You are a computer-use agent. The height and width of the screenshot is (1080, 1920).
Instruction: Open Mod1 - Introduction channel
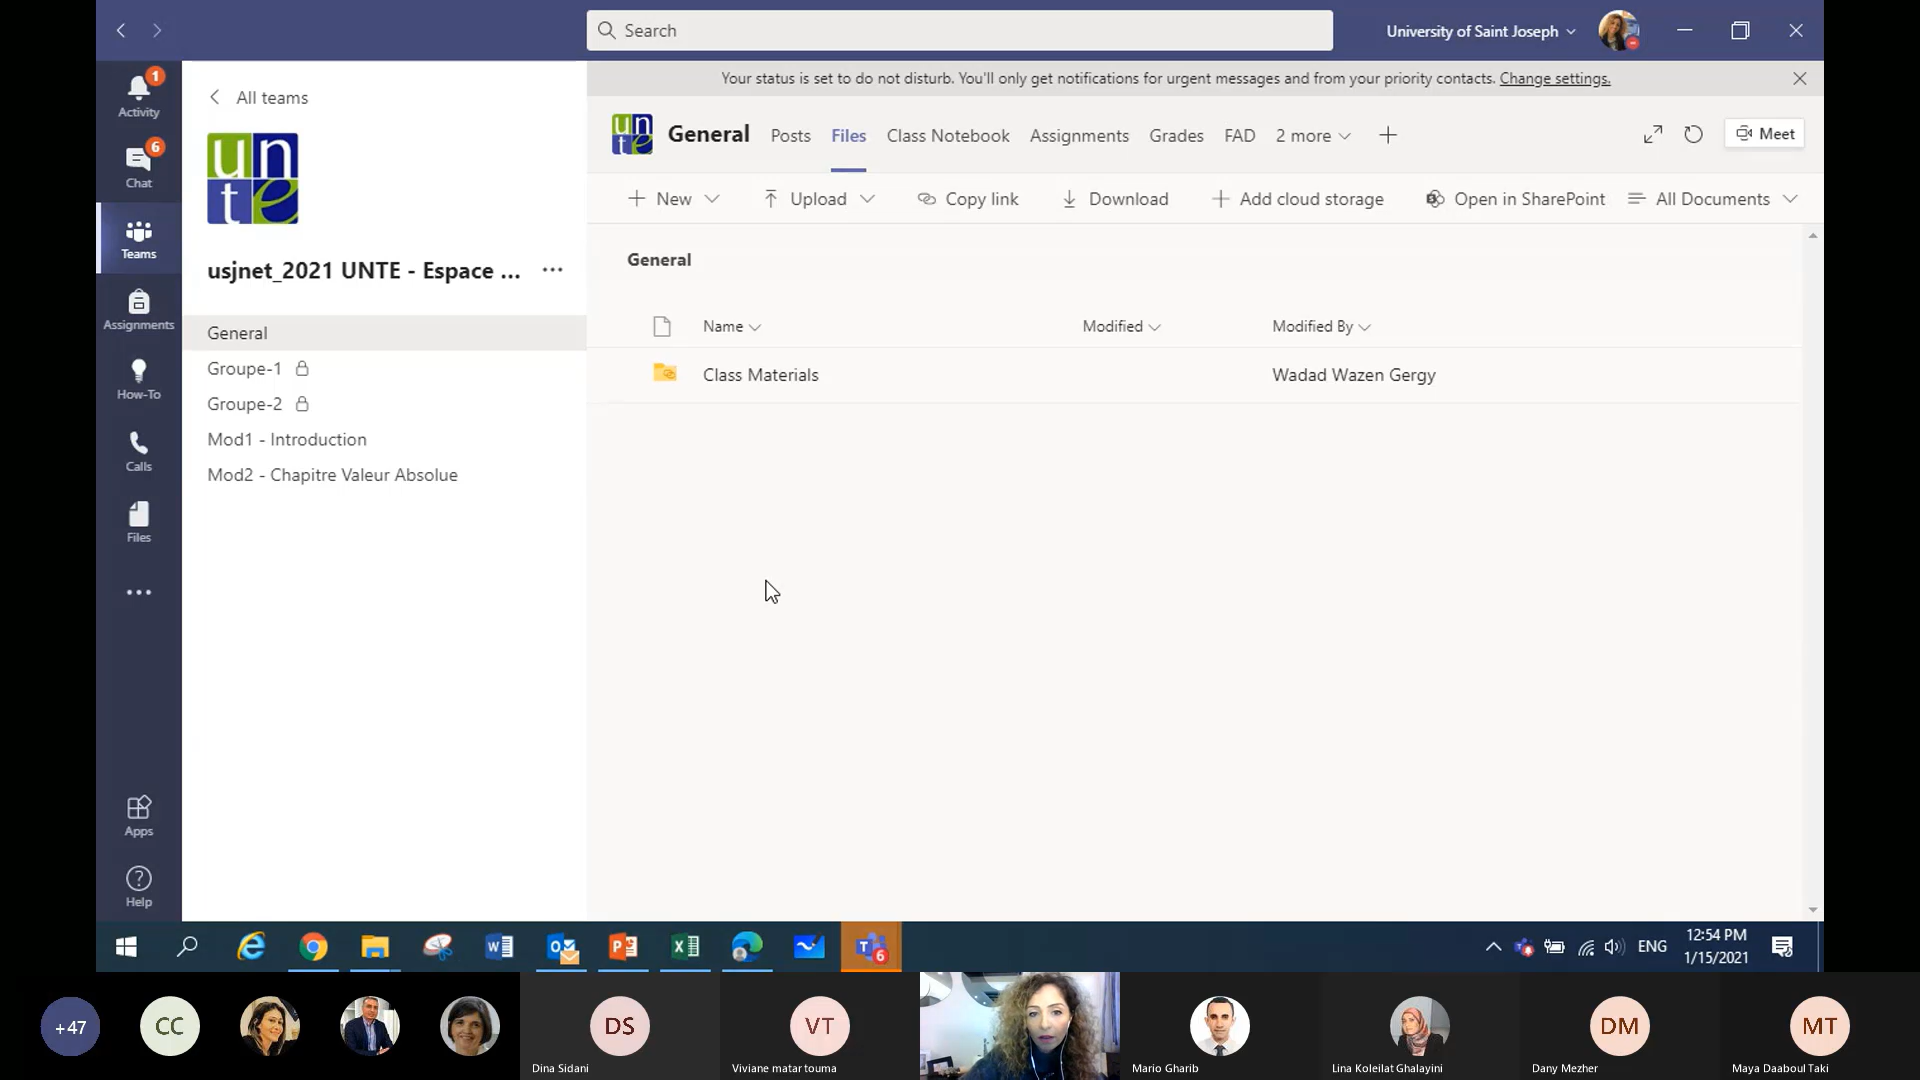click(384, 440)
